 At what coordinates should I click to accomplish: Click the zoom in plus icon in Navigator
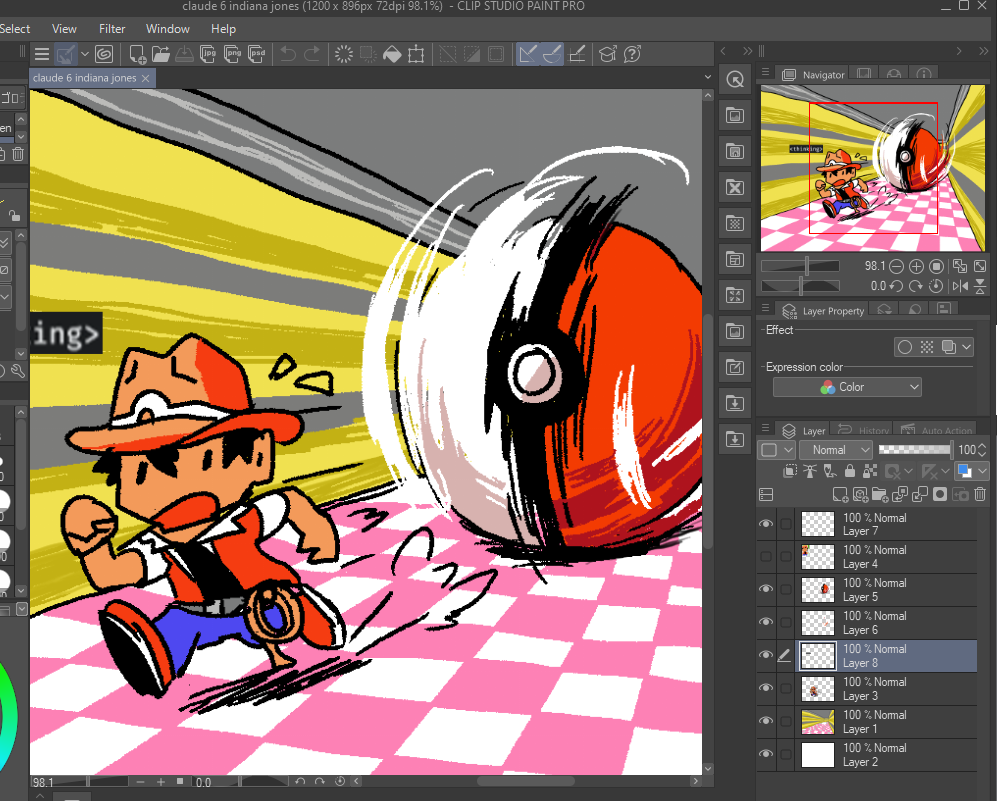pos(916,267)
